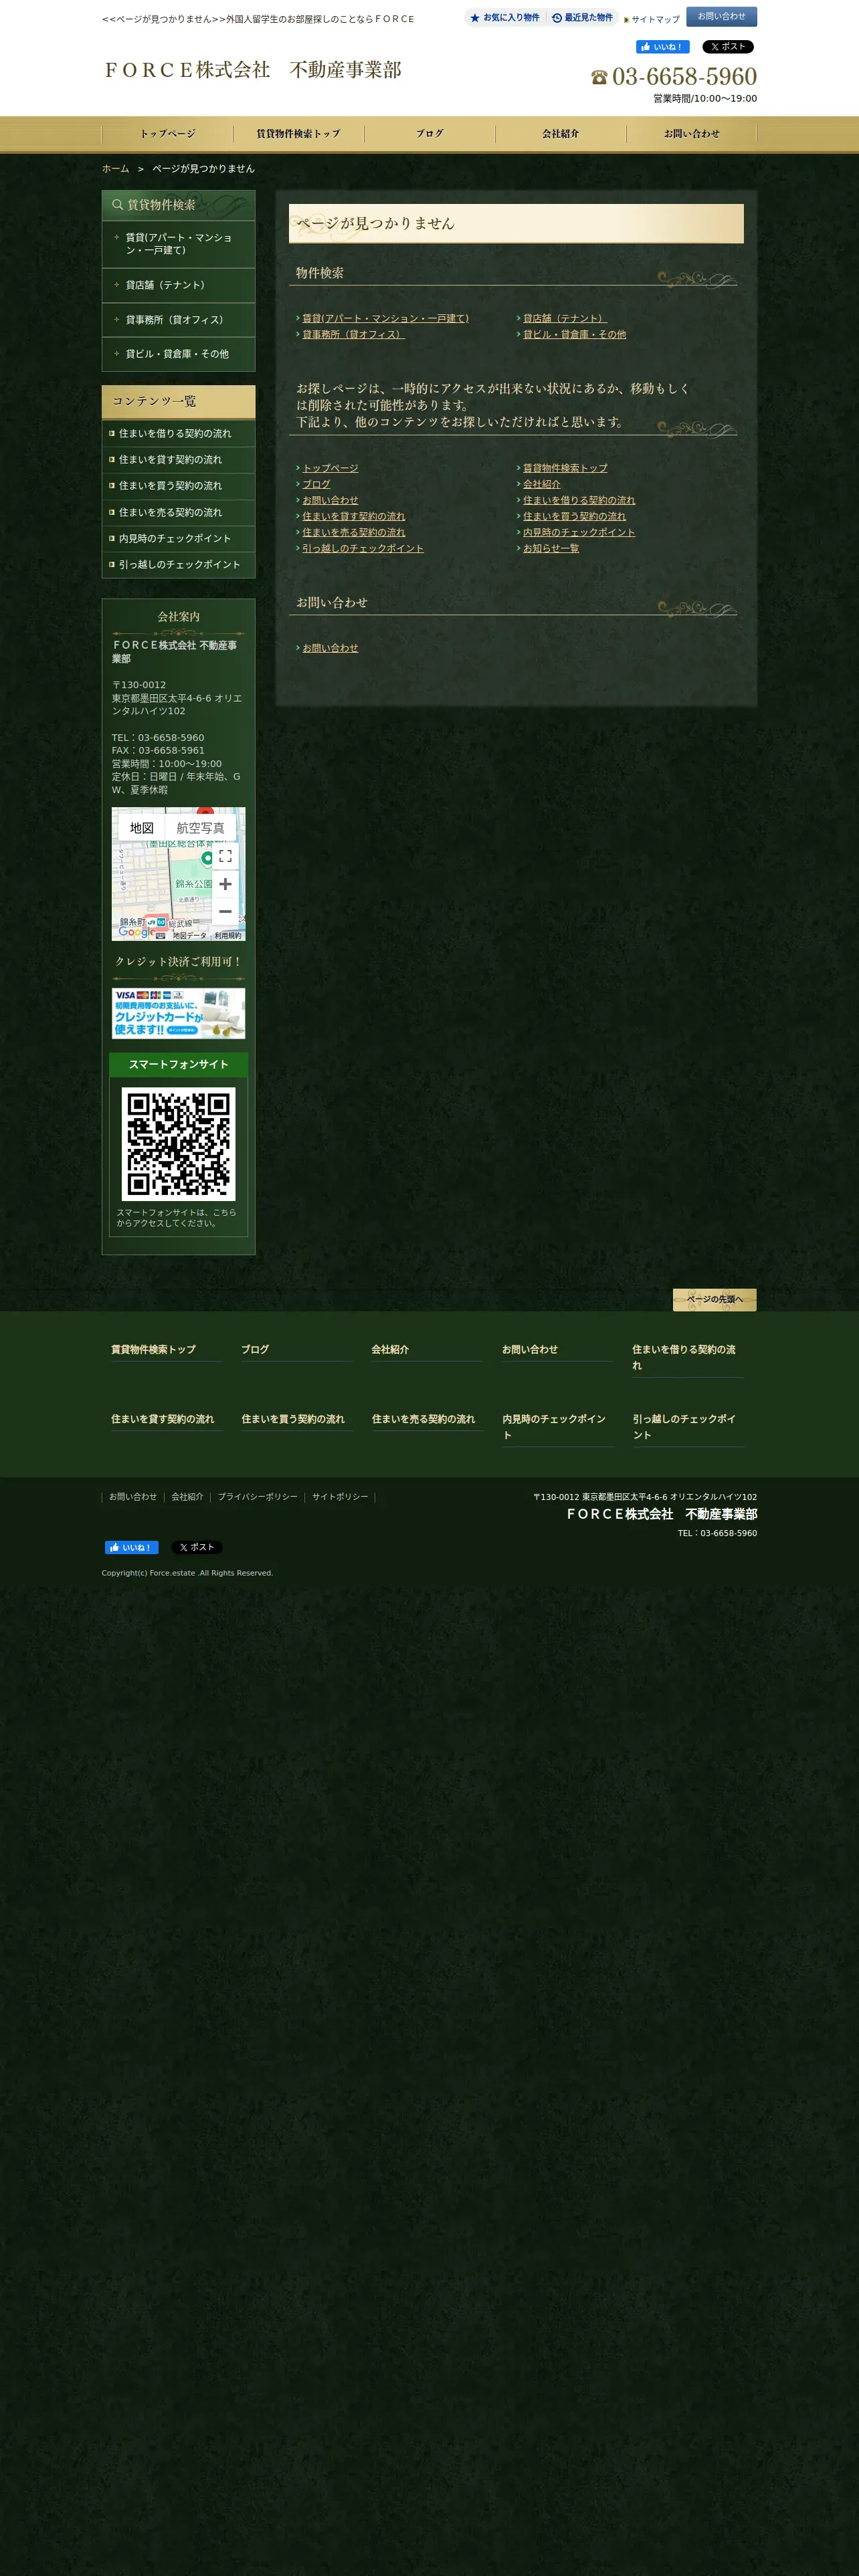This screenshot has width=859, height=2576.
Task: Switch map to 航空写真 view
Action: (200, 828)
